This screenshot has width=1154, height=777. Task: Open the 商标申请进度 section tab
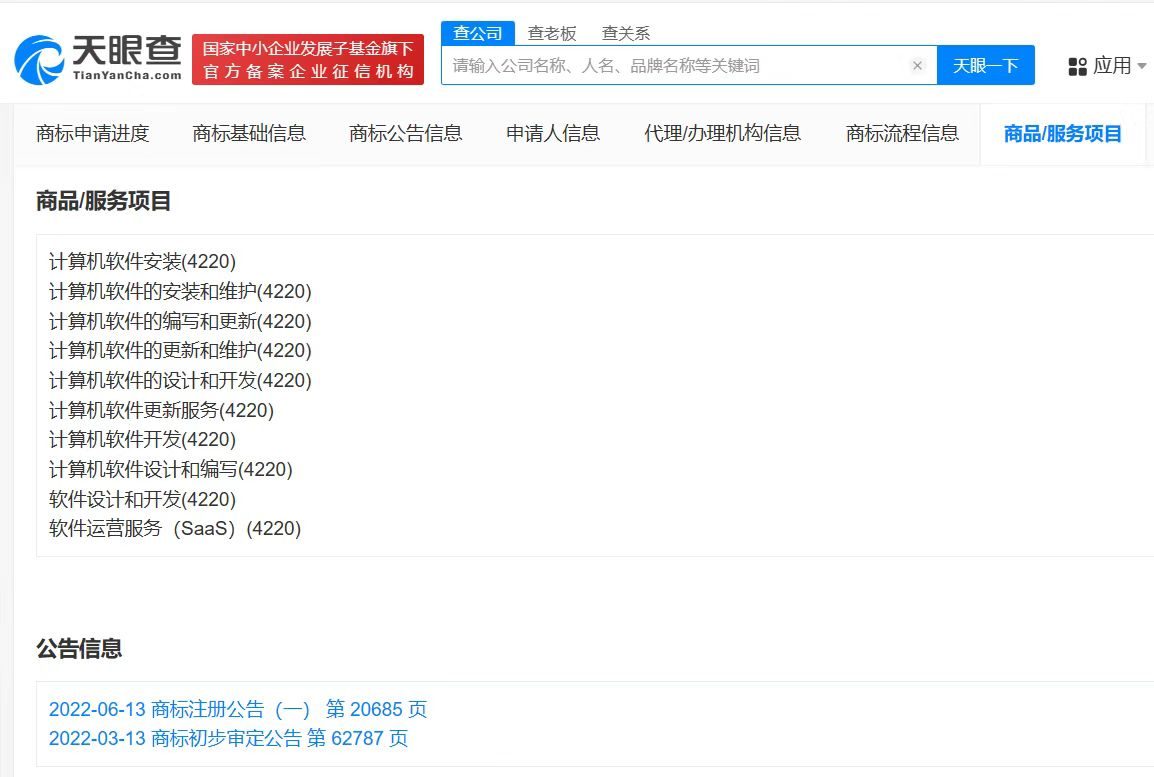[x=92, y=133]
